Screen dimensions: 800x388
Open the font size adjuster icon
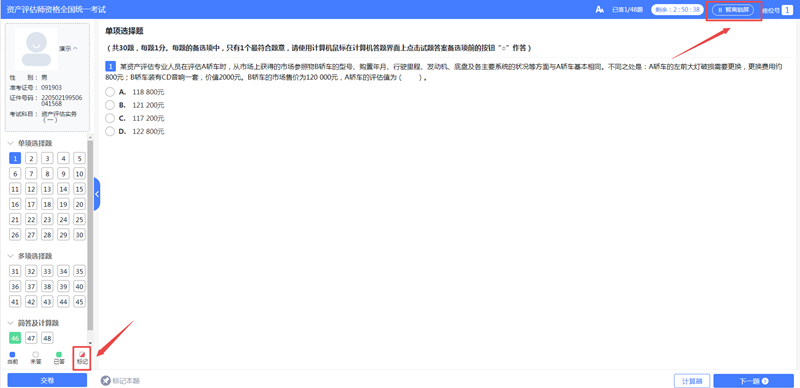pyautogui.click(x=599, y=10)
